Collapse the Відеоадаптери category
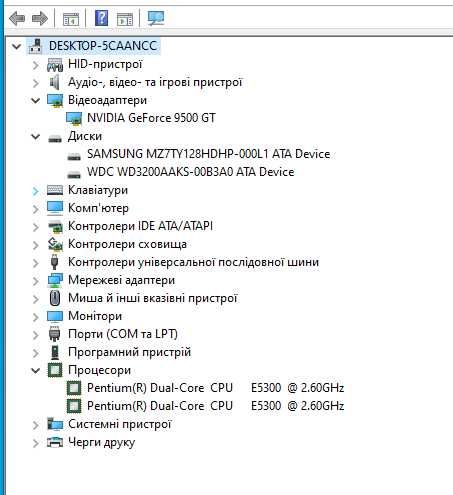This screenshot has height=495, width=453. pyautogui.click(x=36, y=100)
